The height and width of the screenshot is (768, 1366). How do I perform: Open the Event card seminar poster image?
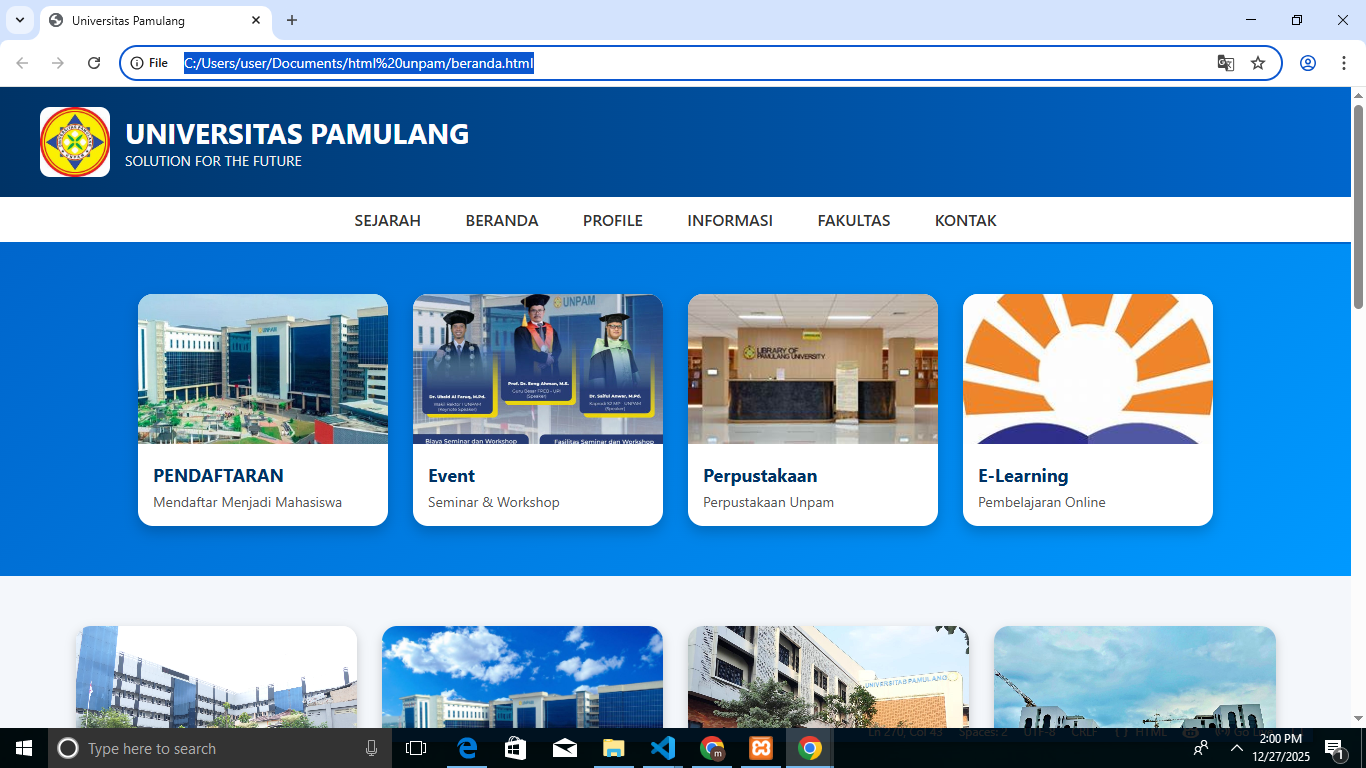(x=538, y=369)
